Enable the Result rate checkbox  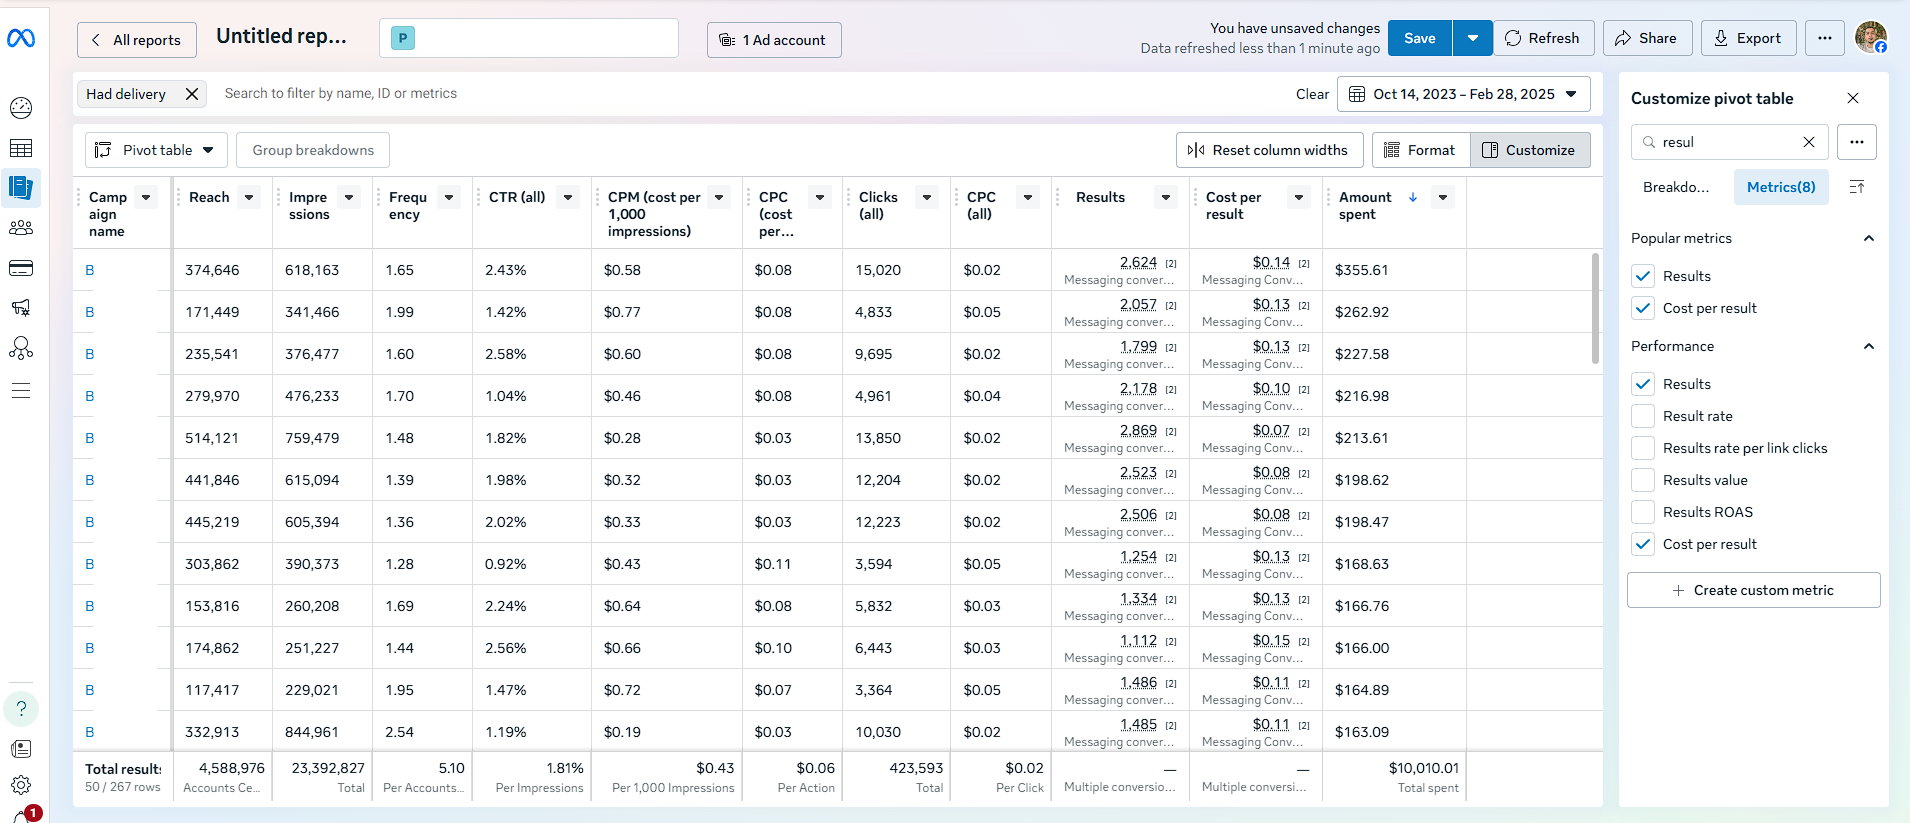[x=1642, y=416]
